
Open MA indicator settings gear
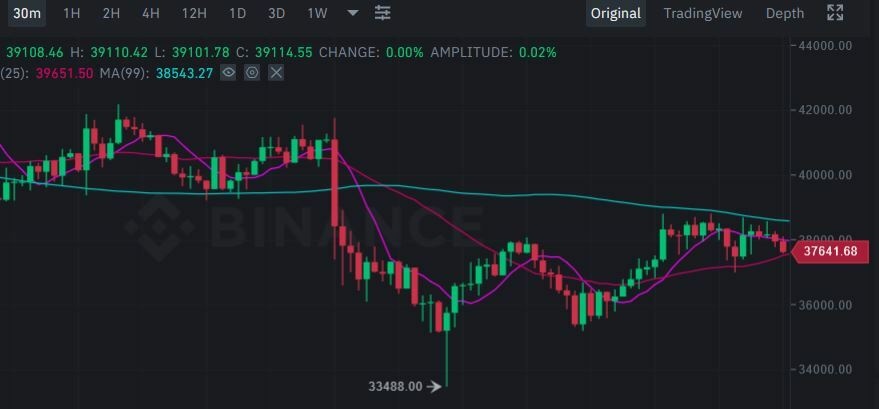[252, 72]
